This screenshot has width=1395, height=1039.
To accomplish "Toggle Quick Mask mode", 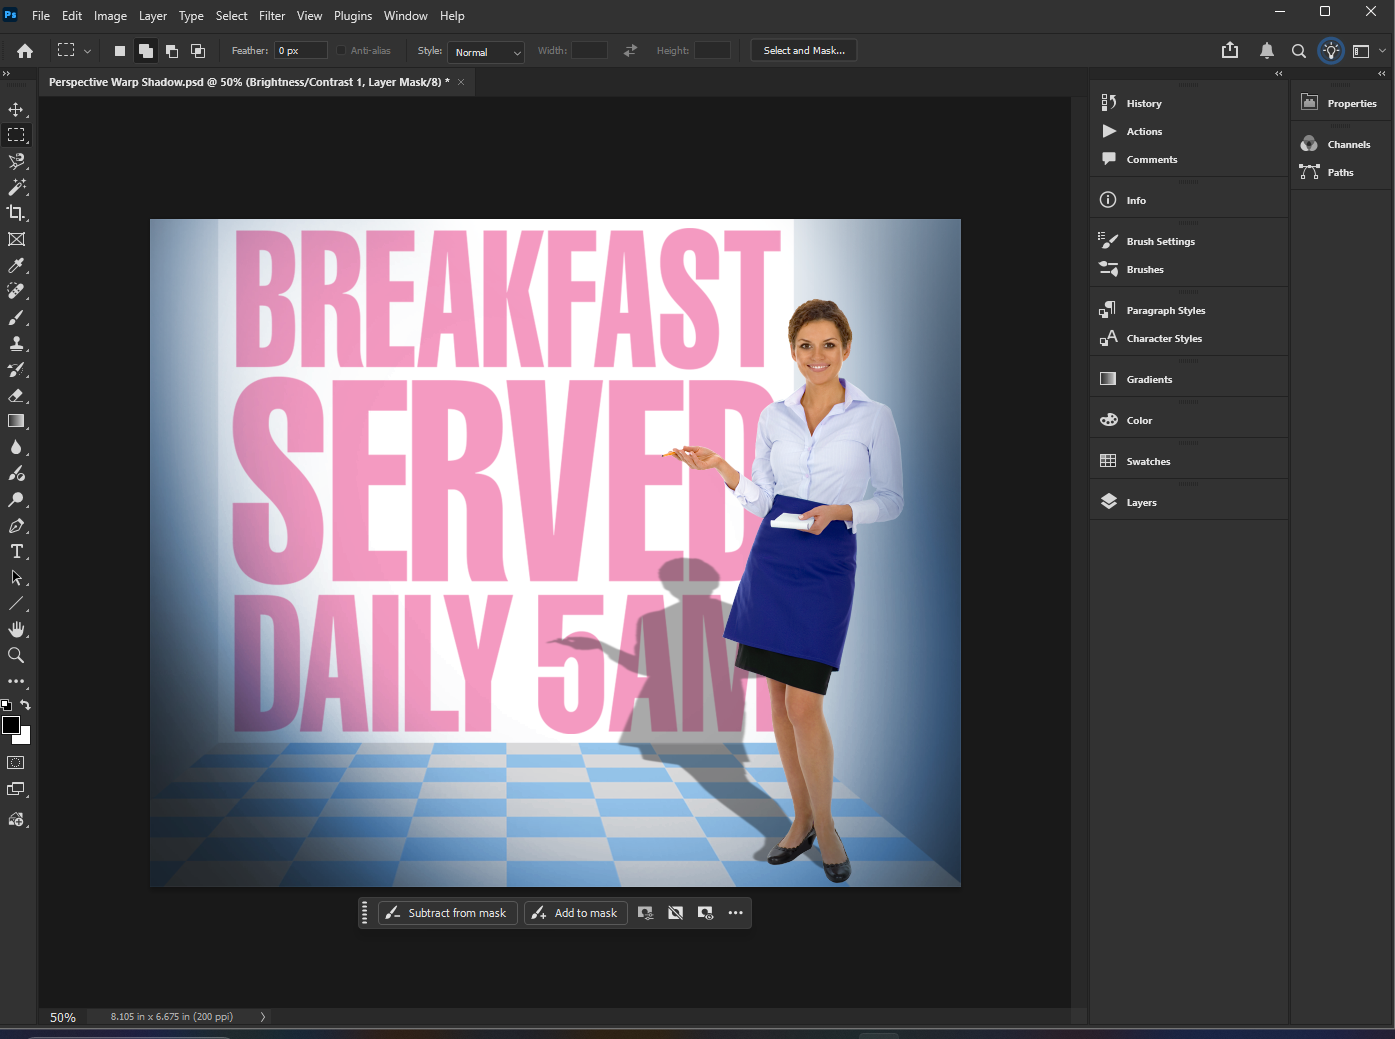I will point(16,763).
